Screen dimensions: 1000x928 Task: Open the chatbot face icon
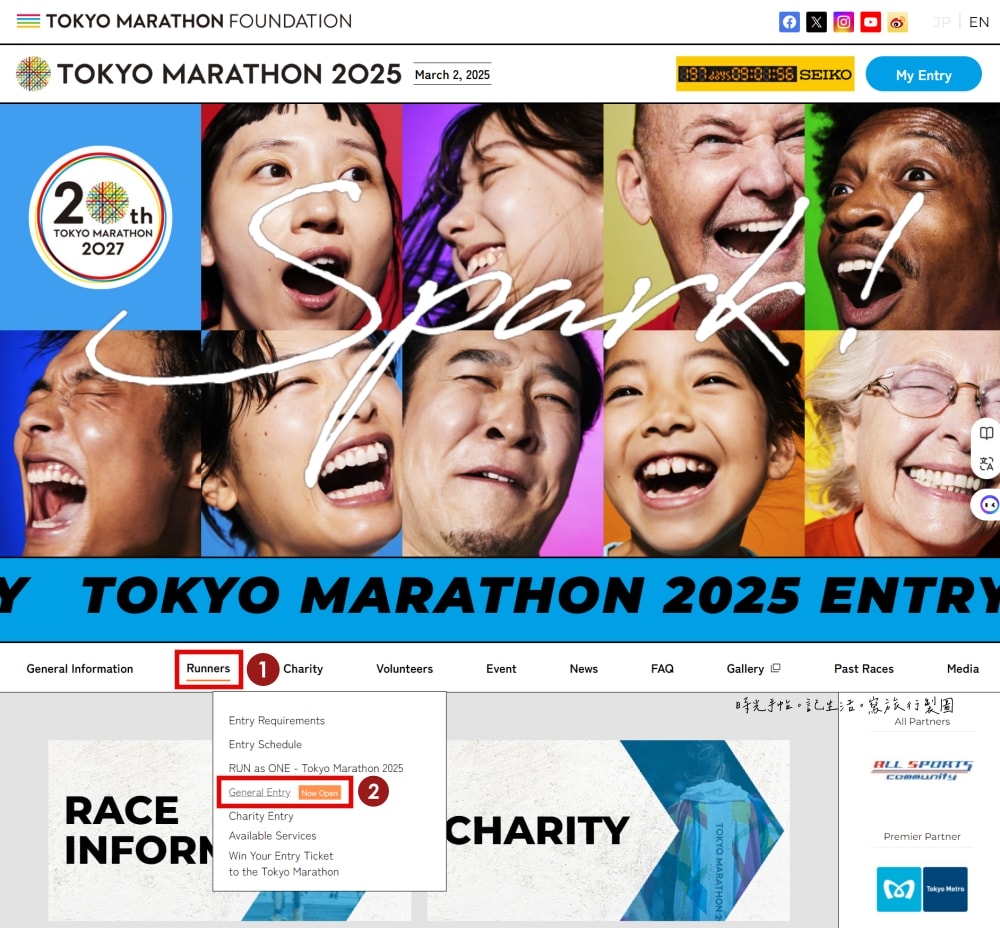(x=989, y=505)
